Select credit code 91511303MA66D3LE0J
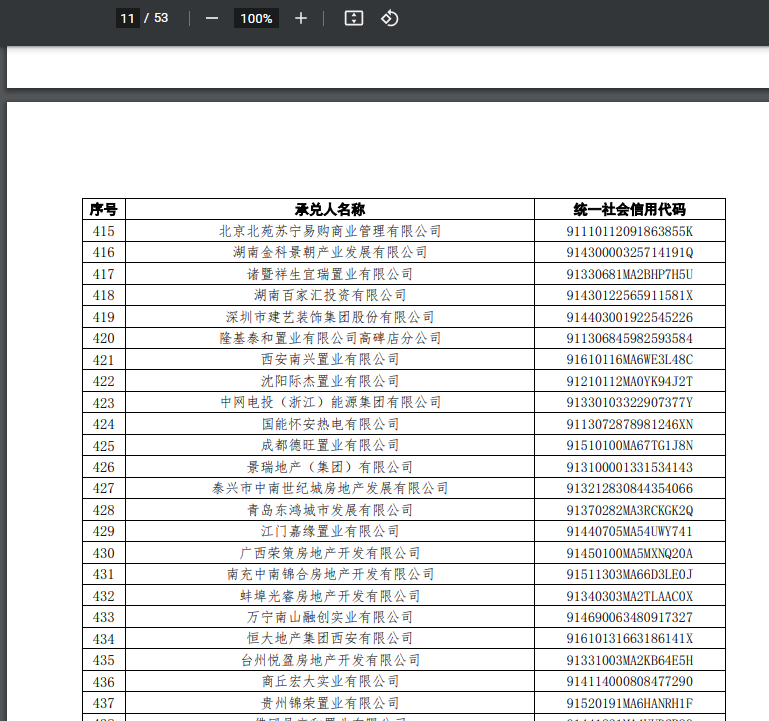The width and height of the screenshot is (769, 721). 630,574
